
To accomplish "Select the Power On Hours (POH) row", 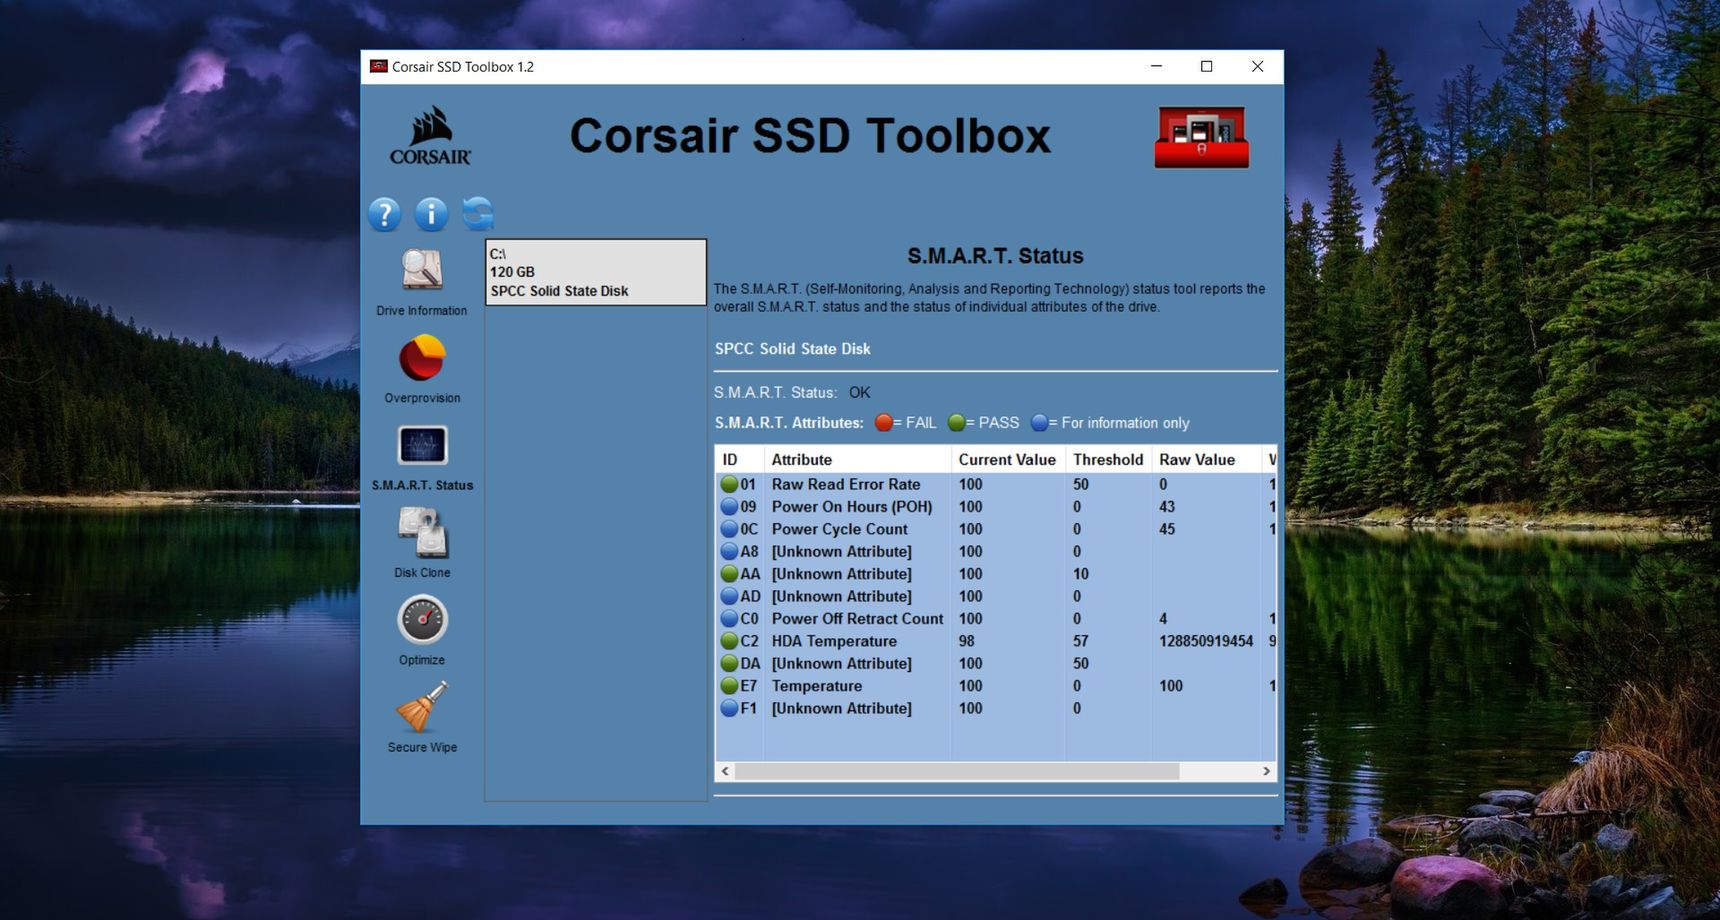I will (996, 507).
